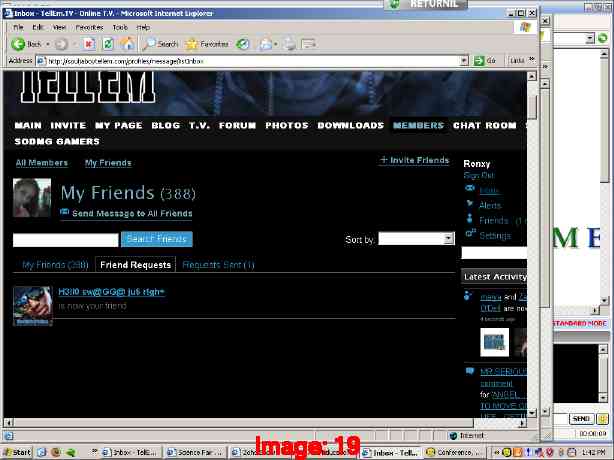Click the comment bubble icon in Latest Activity

pos(470,371)
